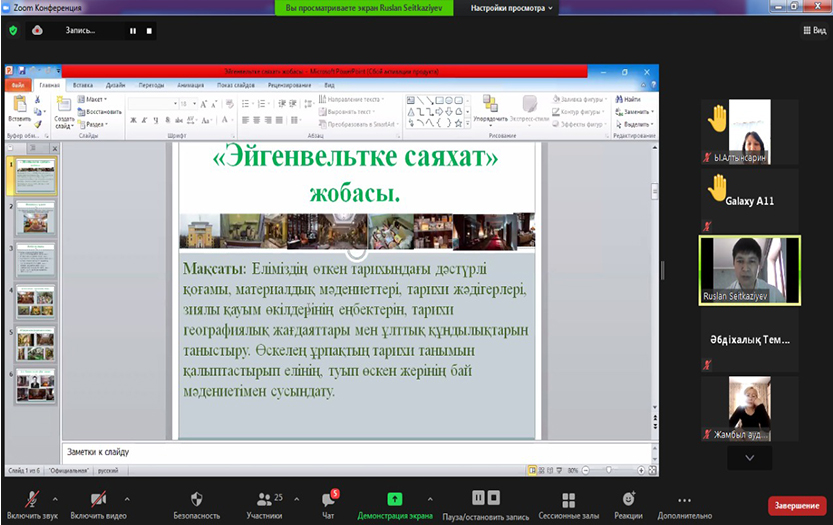This screenshot has width=833, height=525.
Task: Switch view layout using Вид button
Action: [x=813, y=31]
